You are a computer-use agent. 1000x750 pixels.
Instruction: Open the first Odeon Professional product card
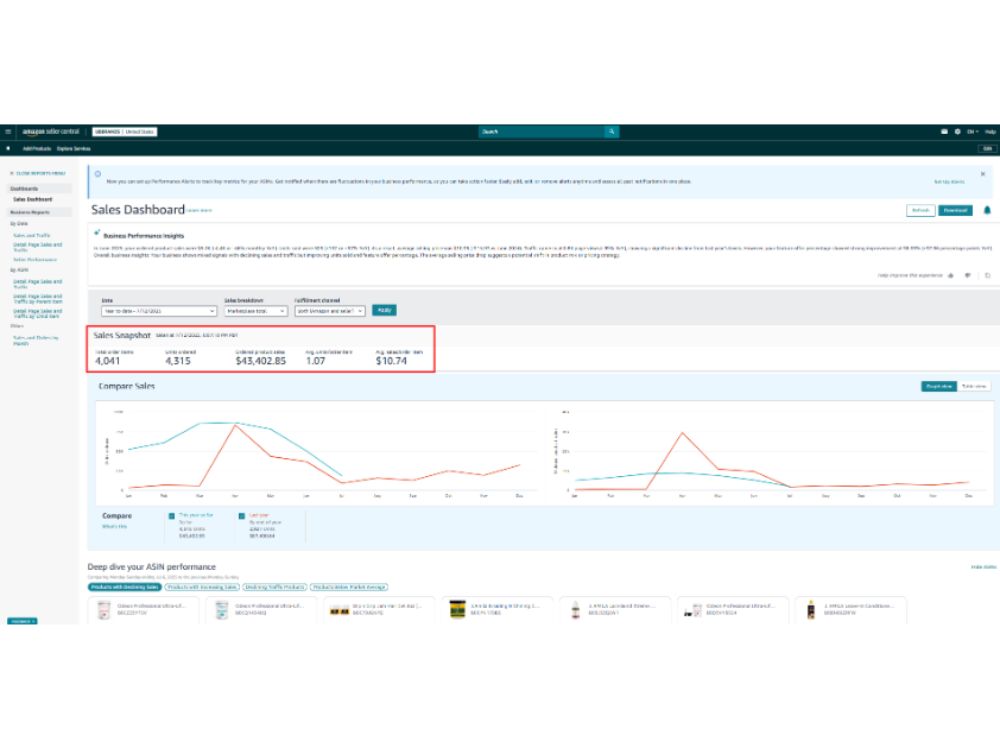[x=143, y=610]
